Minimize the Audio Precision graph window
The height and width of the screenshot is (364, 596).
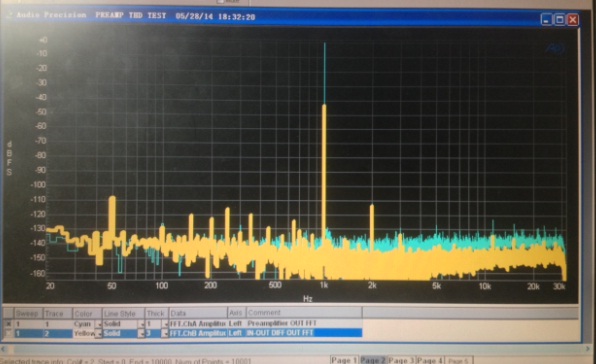(x=546, y=19)
